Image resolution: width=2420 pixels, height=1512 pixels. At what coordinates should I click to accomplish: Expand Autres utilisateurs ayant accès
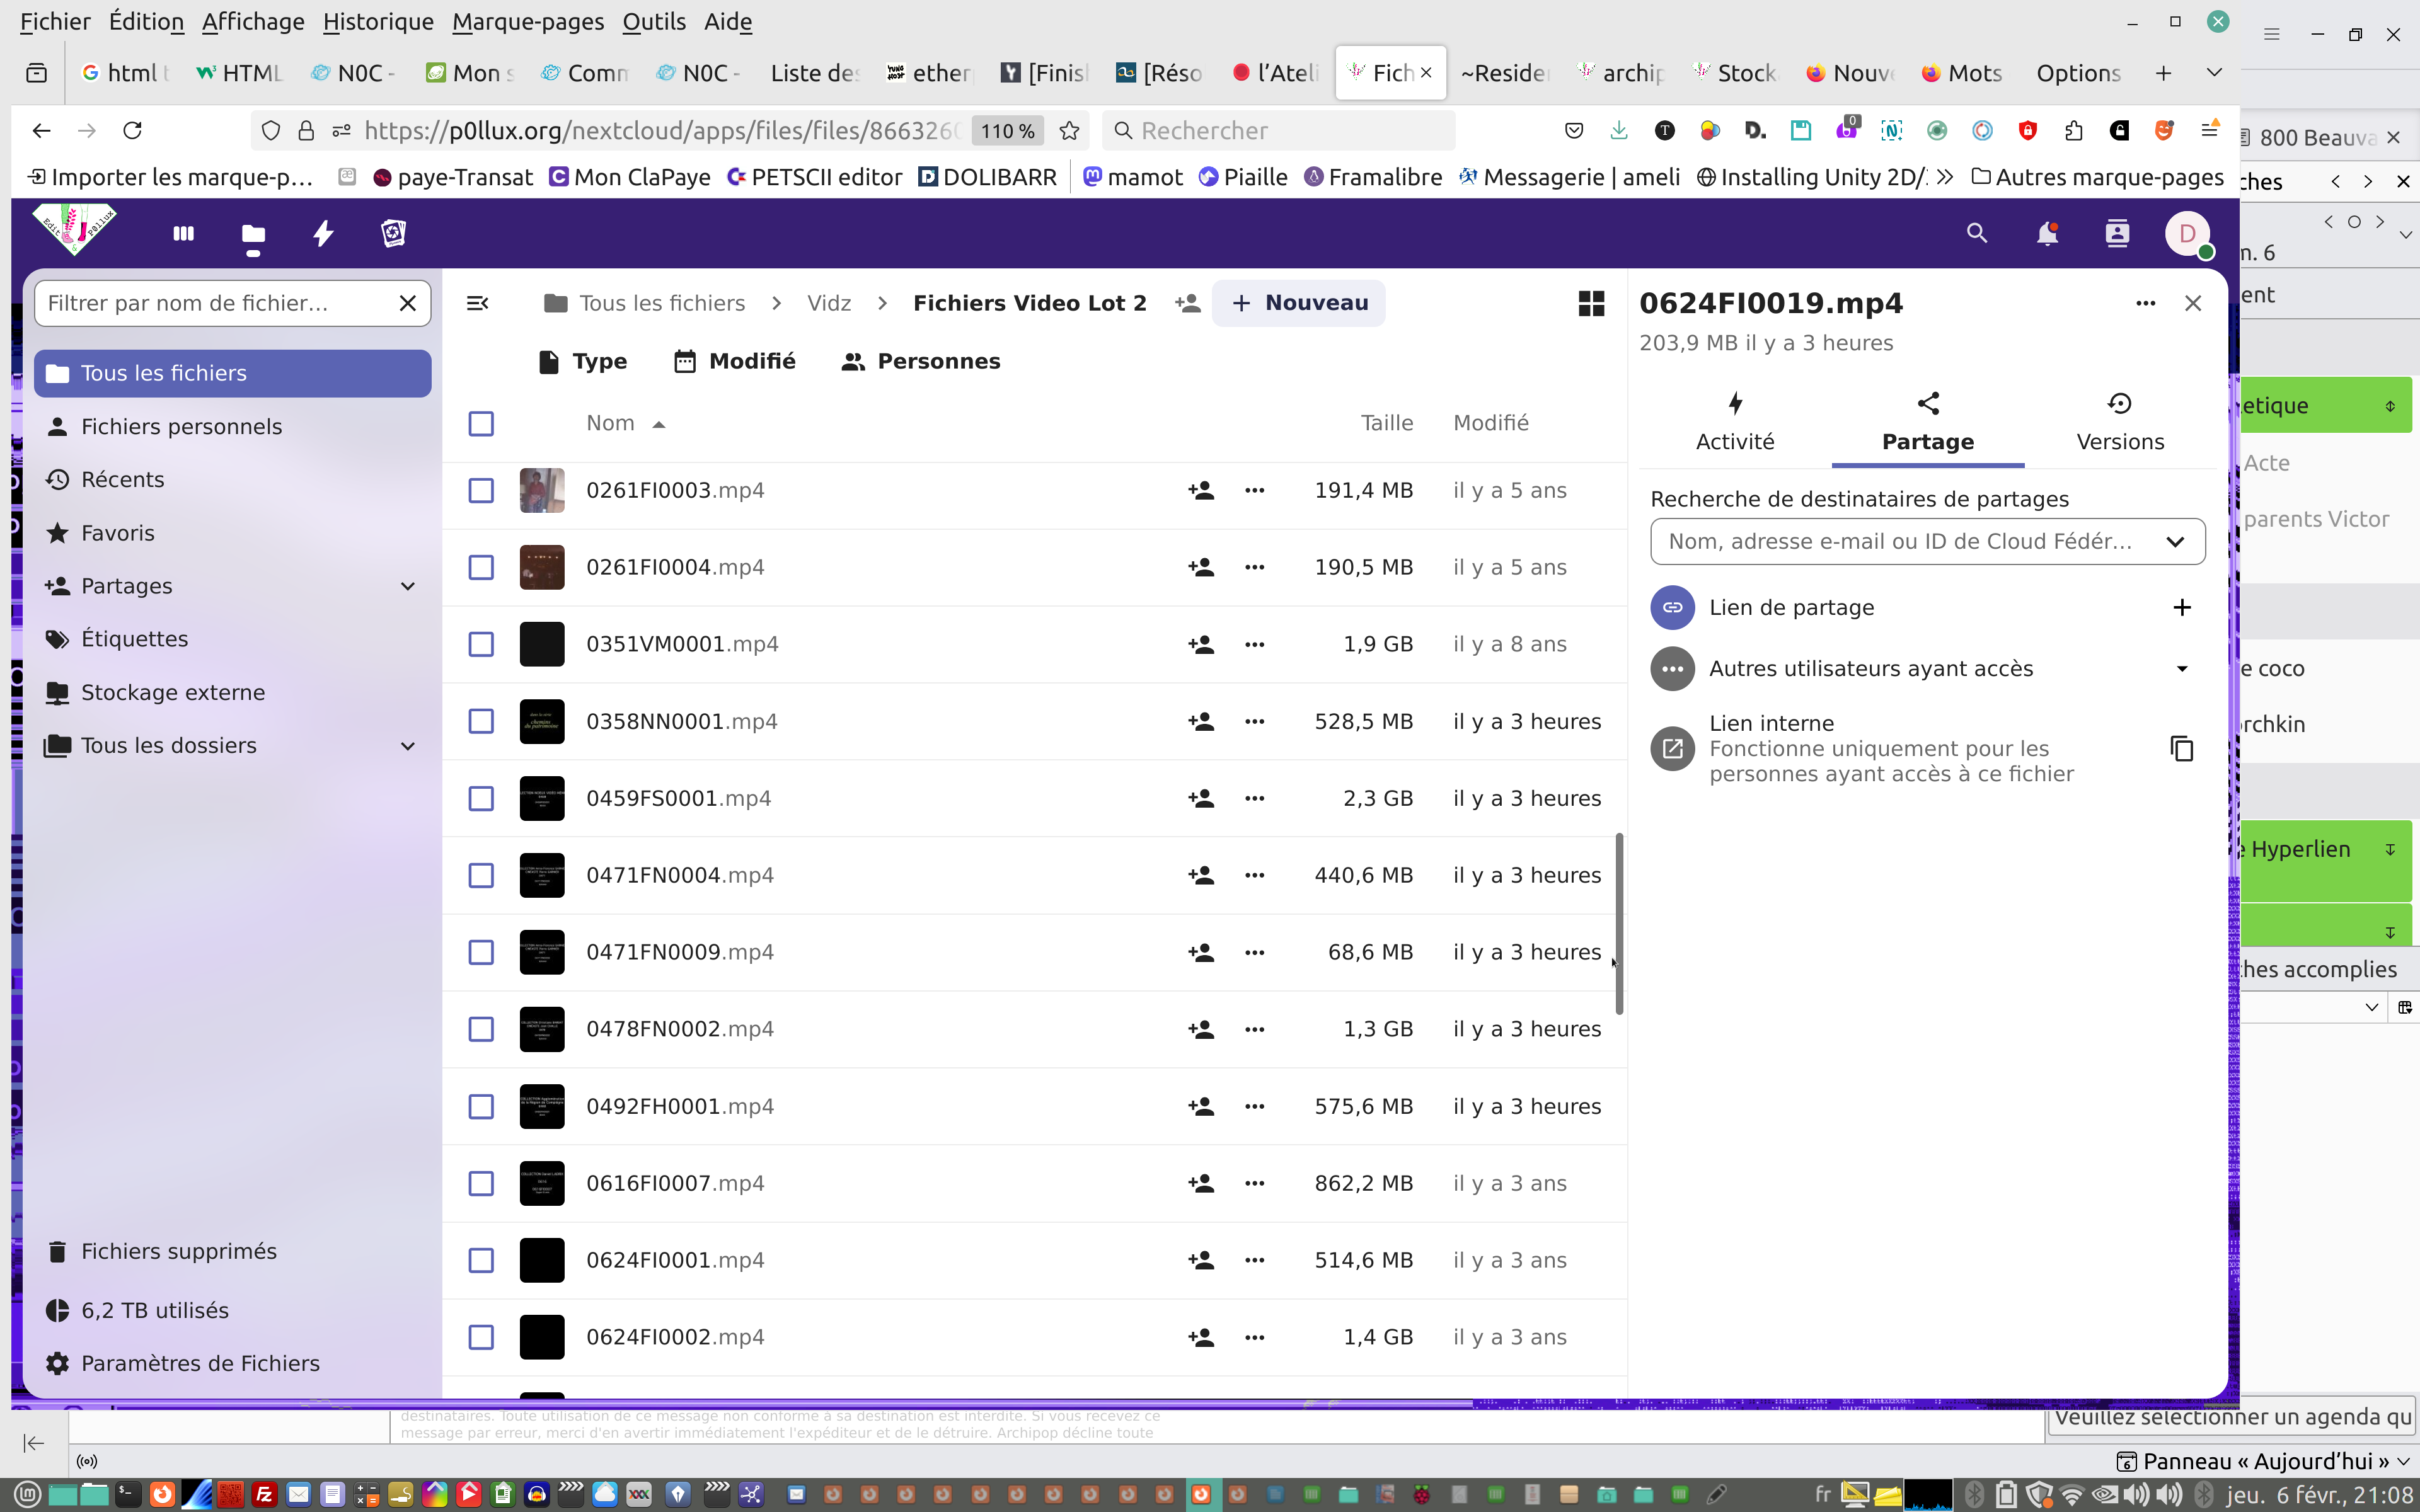tap(2182, 668)
